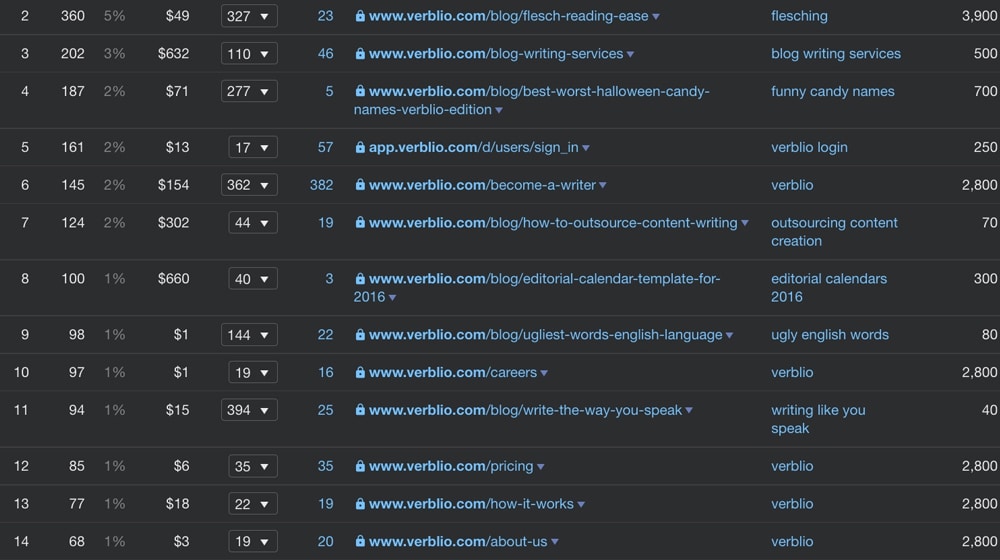Open the 394 keywords dropdown
This screenshot has width=1000, height=560.
point(249,410)
